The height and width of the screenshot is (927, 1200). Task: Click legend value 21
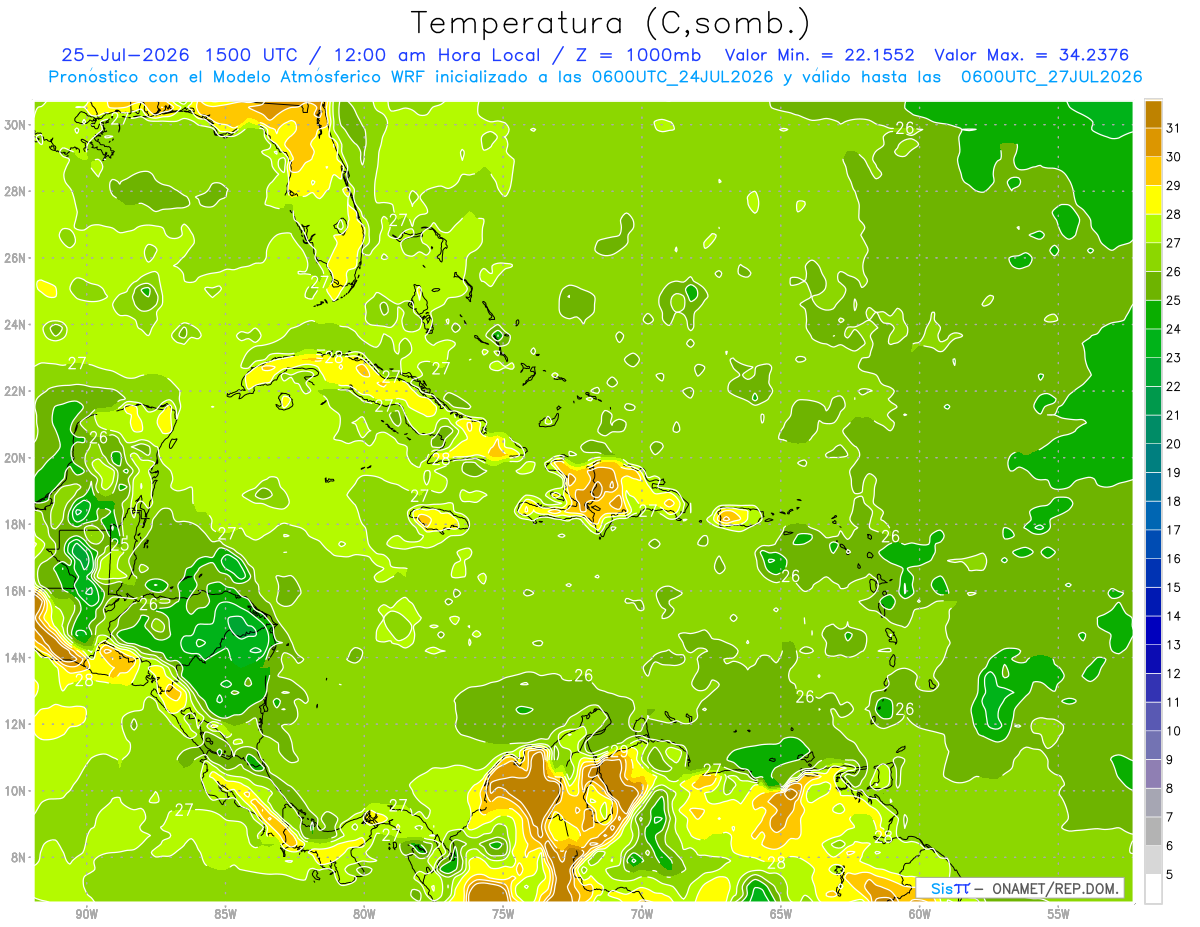[x=1174, y=415]
